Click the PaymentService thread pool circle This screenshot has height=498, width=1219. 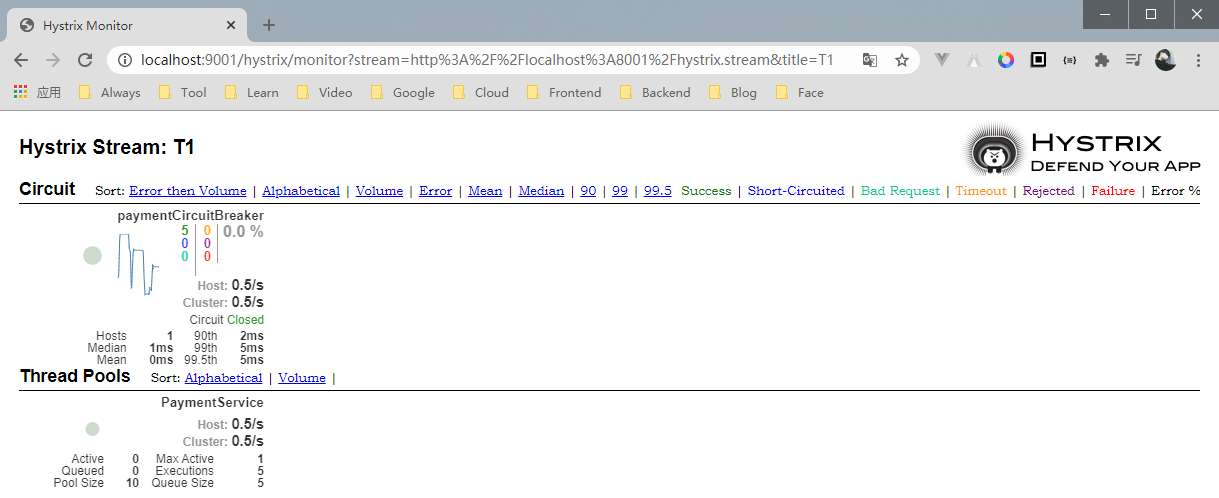(x=92, y=429)
